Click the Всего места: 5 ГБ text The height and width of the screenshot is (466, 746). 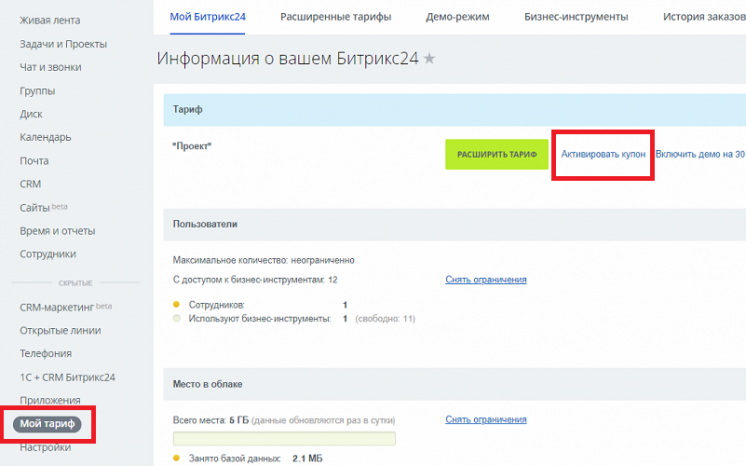211,420
